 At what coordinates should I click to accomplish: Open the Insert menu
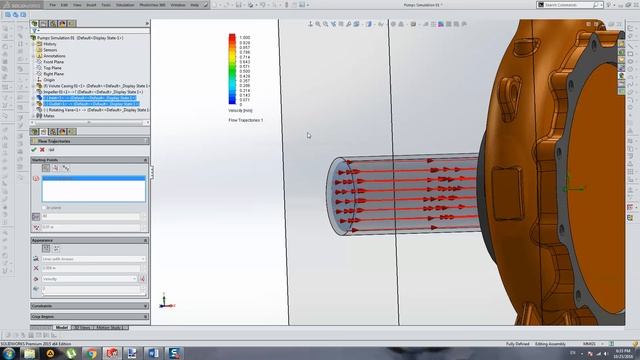coord(91,5)
